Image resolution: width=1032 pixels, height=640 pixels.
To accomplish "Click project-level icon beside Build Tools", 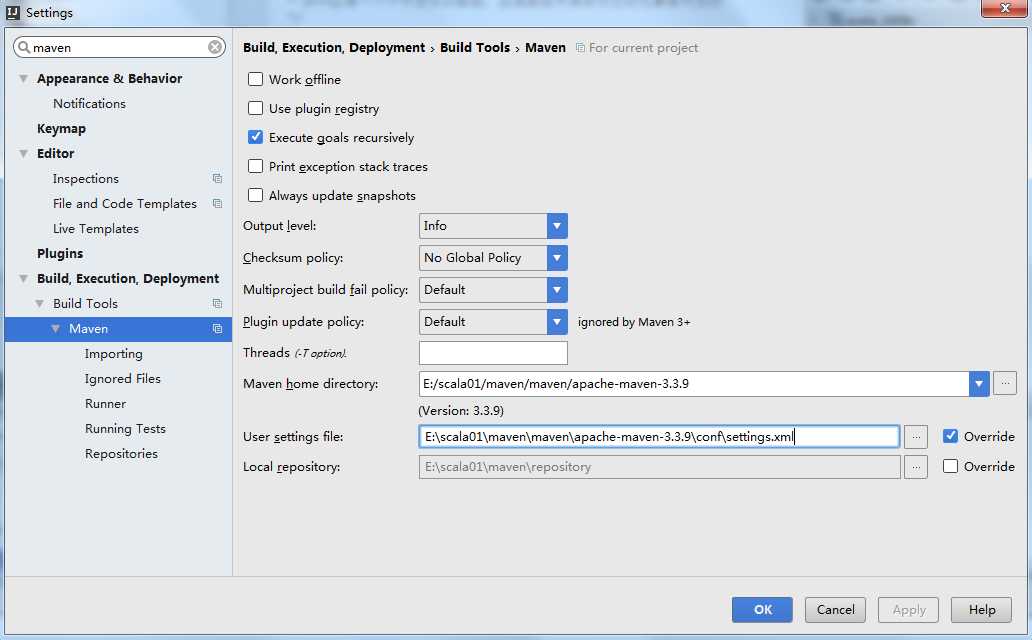I will (x=217, y=304).
